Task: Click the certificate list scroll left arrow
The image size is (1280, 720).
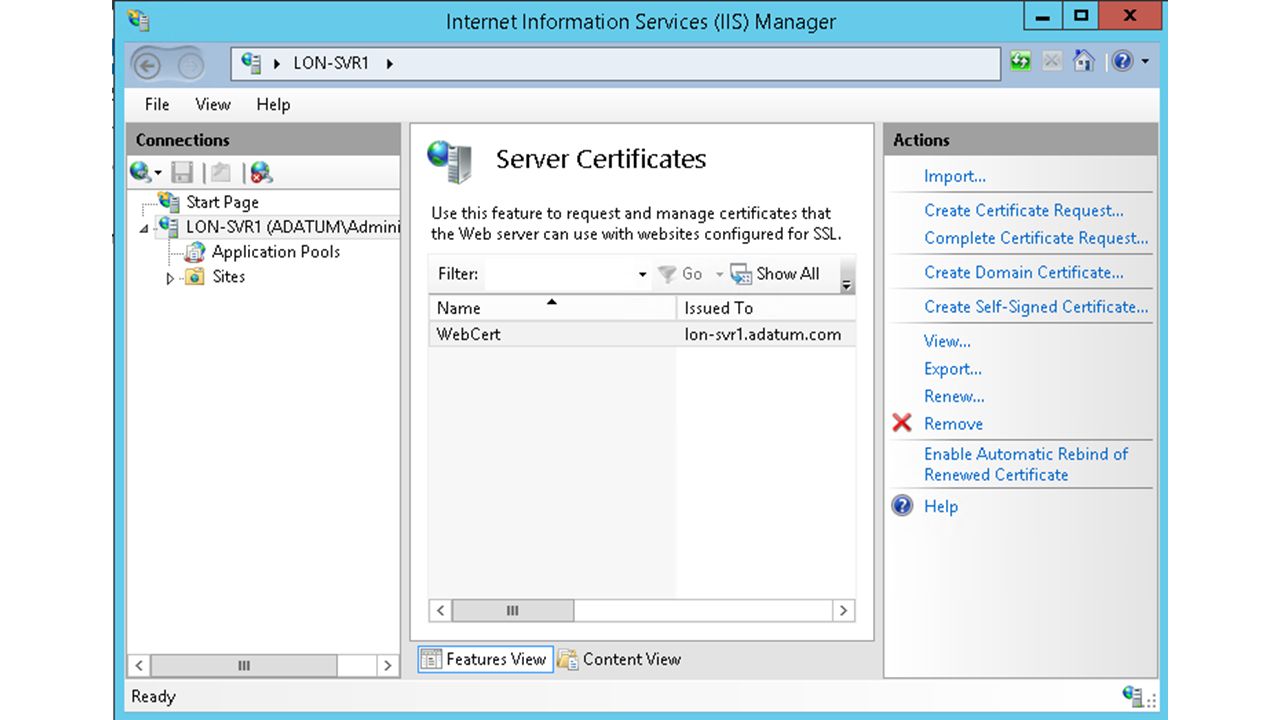Action: (x=440, y=610)
